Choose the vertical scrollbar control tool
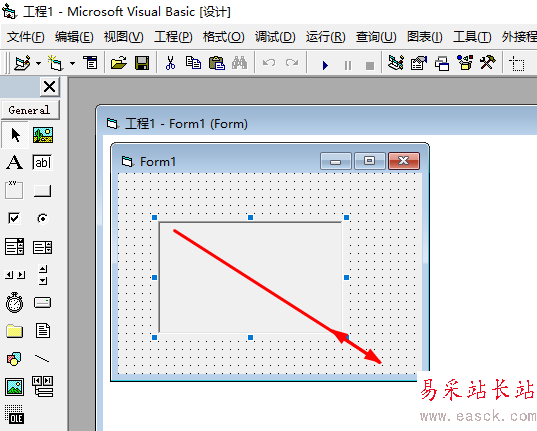The image size is (537, 431). (43, 275)
